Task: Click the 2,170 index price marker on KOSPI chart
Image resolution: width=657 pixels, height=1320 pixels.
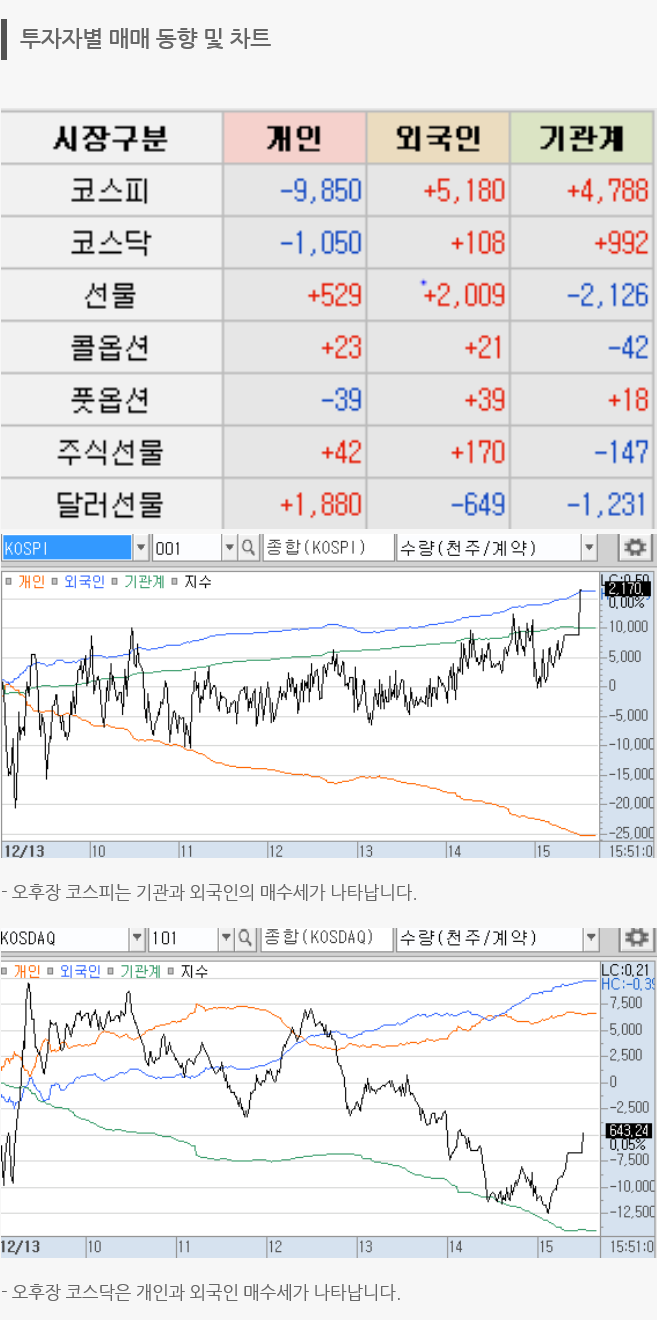Action: tap(627, 589)
